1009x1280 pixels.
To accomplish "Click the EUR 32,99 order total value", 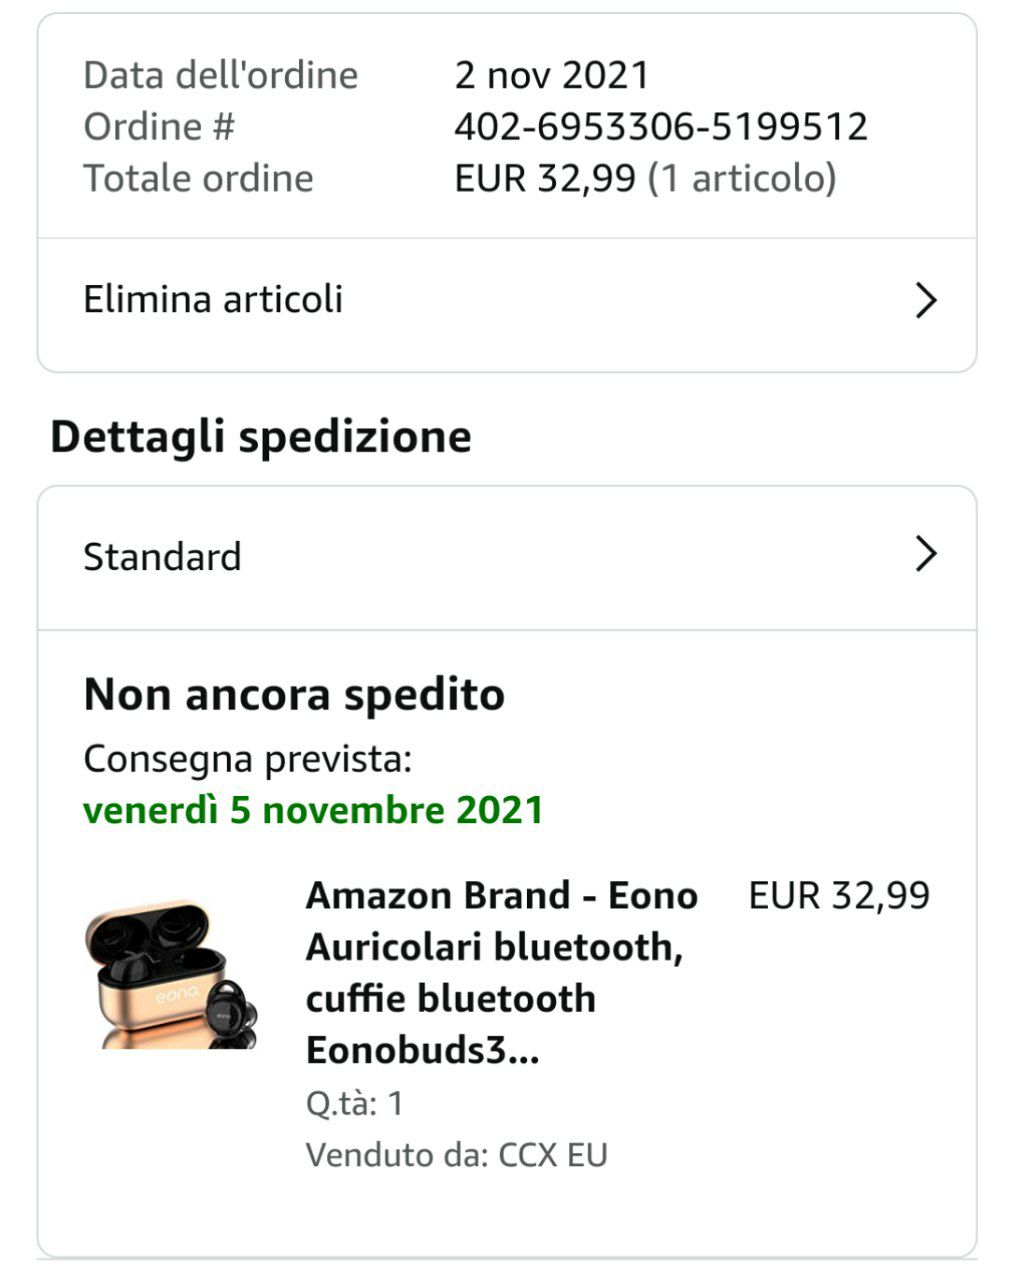I will tap(545, 178).
